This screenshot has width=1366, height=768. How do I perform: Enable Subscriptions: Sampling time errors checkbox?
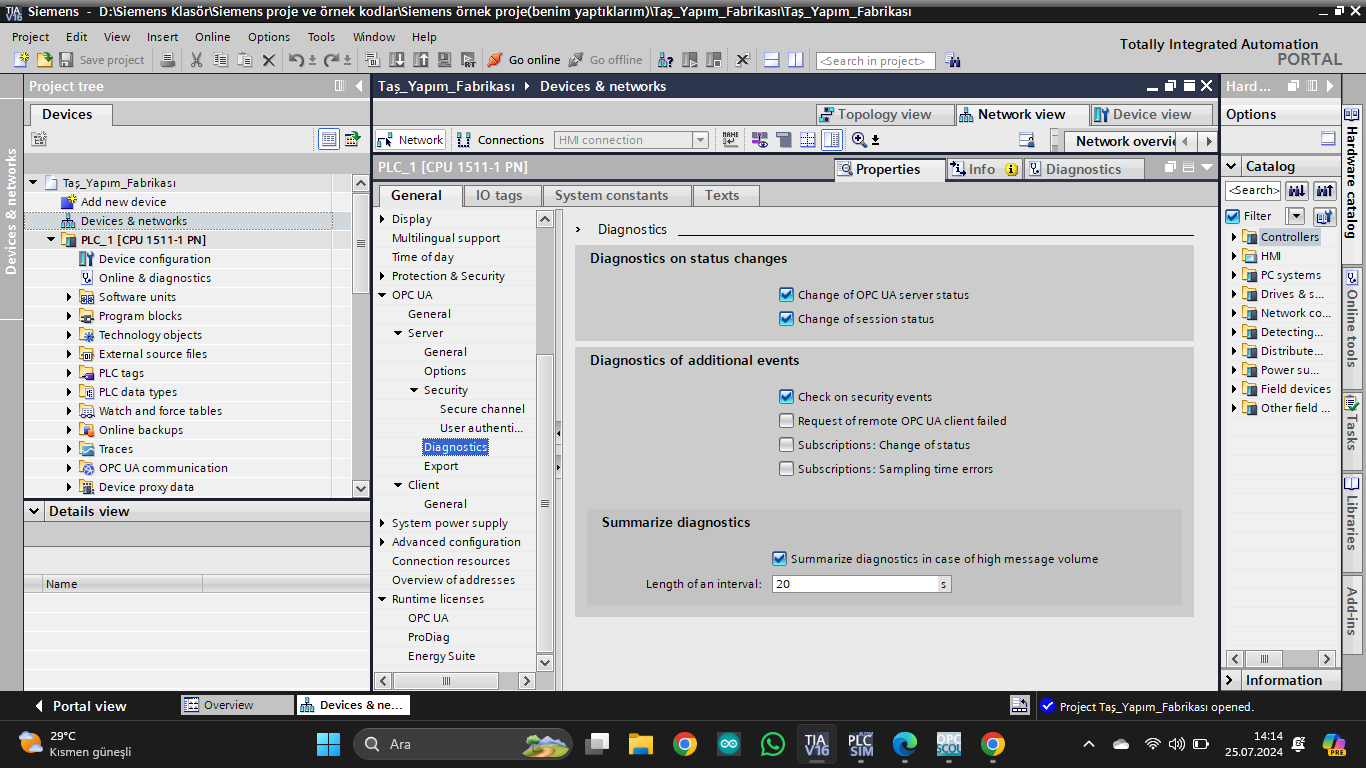coord(786,469)
